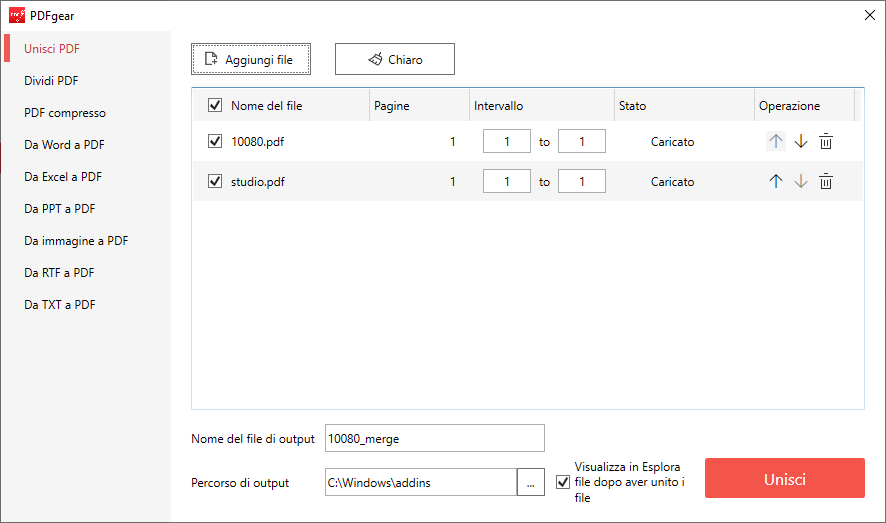Delete 10080.pdf from the list
886x523 pixels.
(826, 142)
